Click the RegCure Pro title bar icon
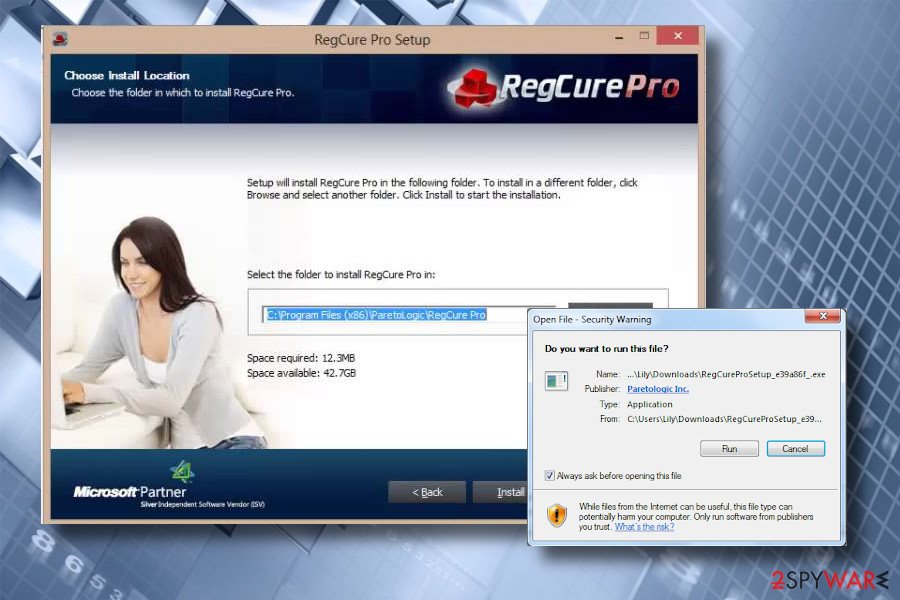The image size is (900, 600). [x=60, y=39]
